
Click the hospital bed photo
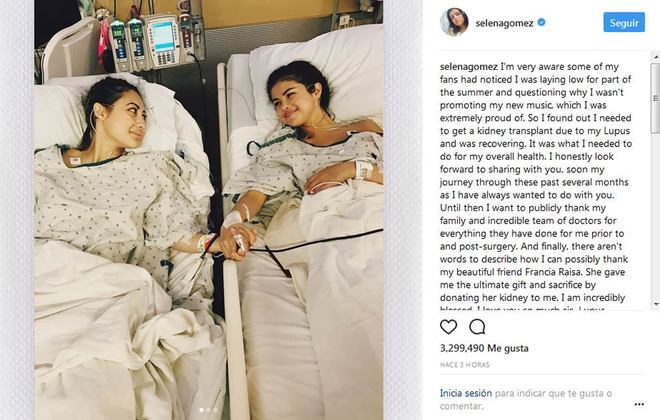pos(208,210)
